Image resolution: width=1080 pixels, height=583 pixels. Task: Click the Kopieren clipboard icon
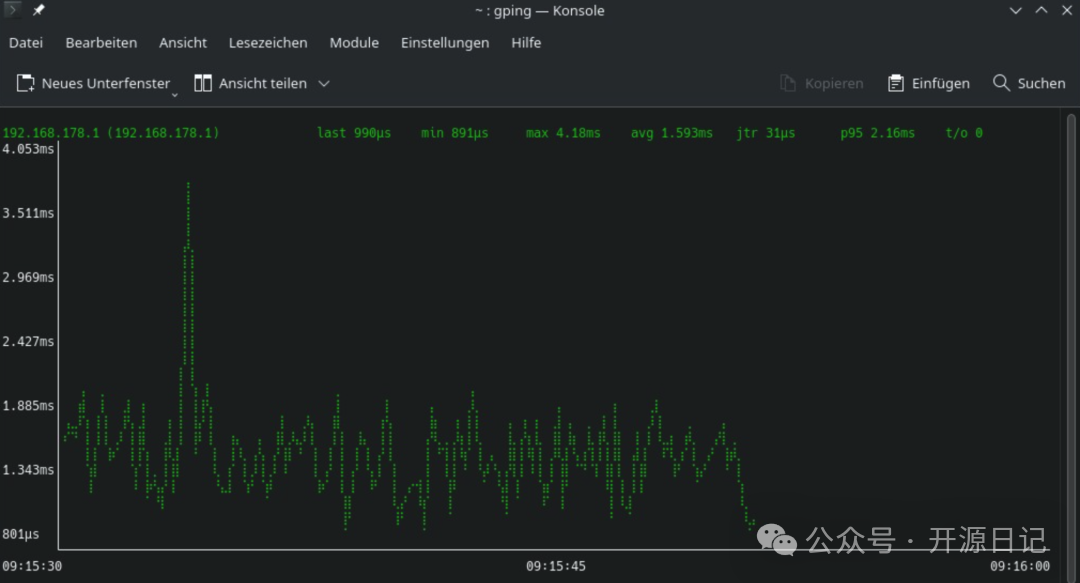pyautogui.click(x=788, y=83)
